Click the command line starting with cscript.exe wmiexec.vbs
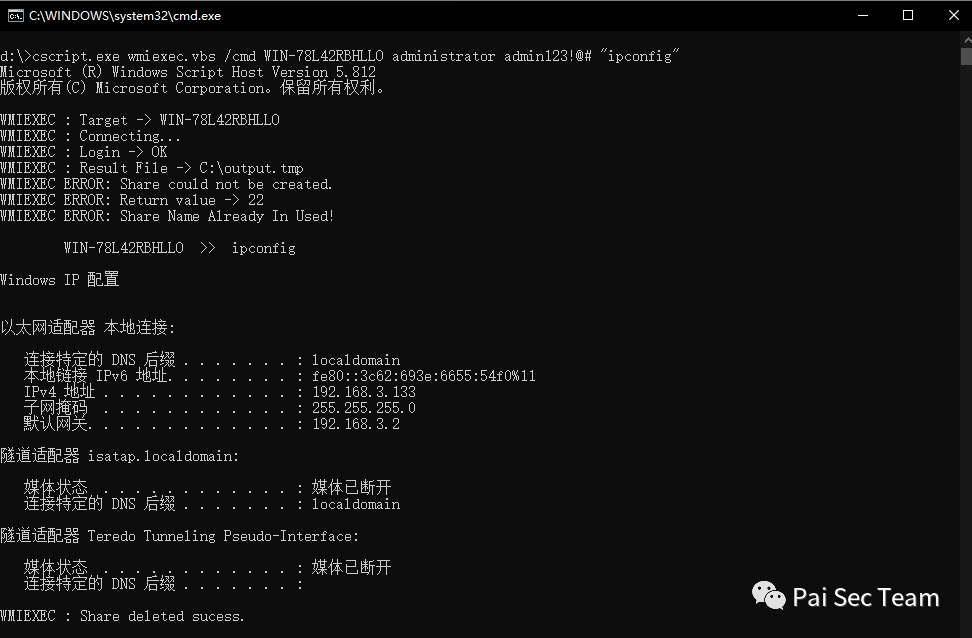972x638 pixels. pos(340,56)
